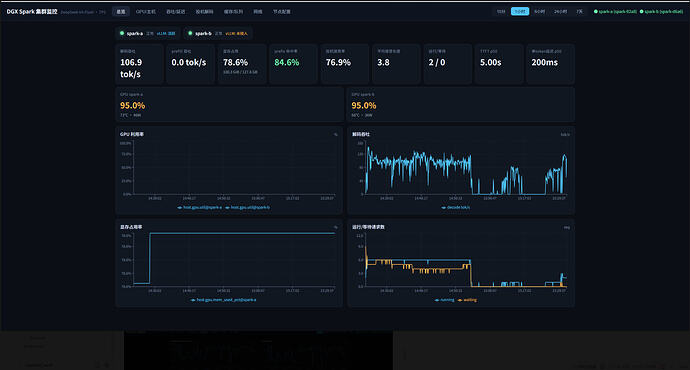Select the 24-hour time range

click(560, 11)
